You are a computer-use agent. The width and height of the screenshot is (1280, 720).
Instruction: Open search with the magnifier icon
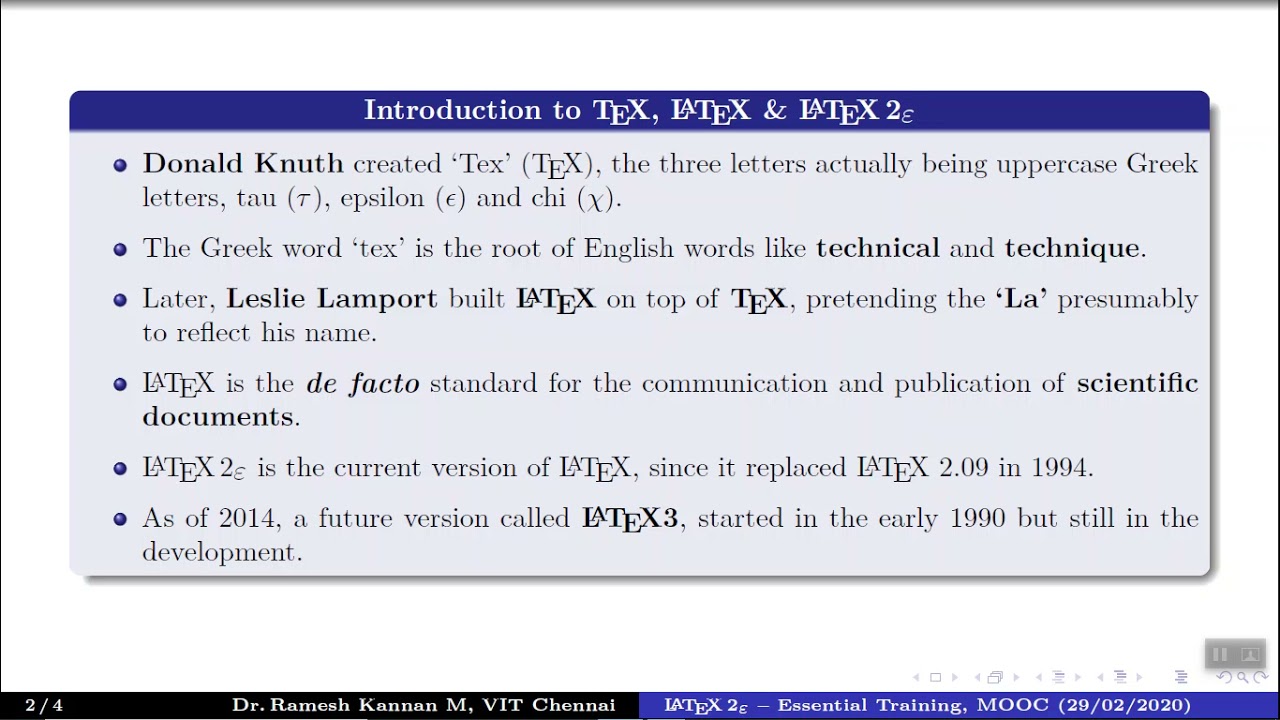click(x=1243, y=677)
